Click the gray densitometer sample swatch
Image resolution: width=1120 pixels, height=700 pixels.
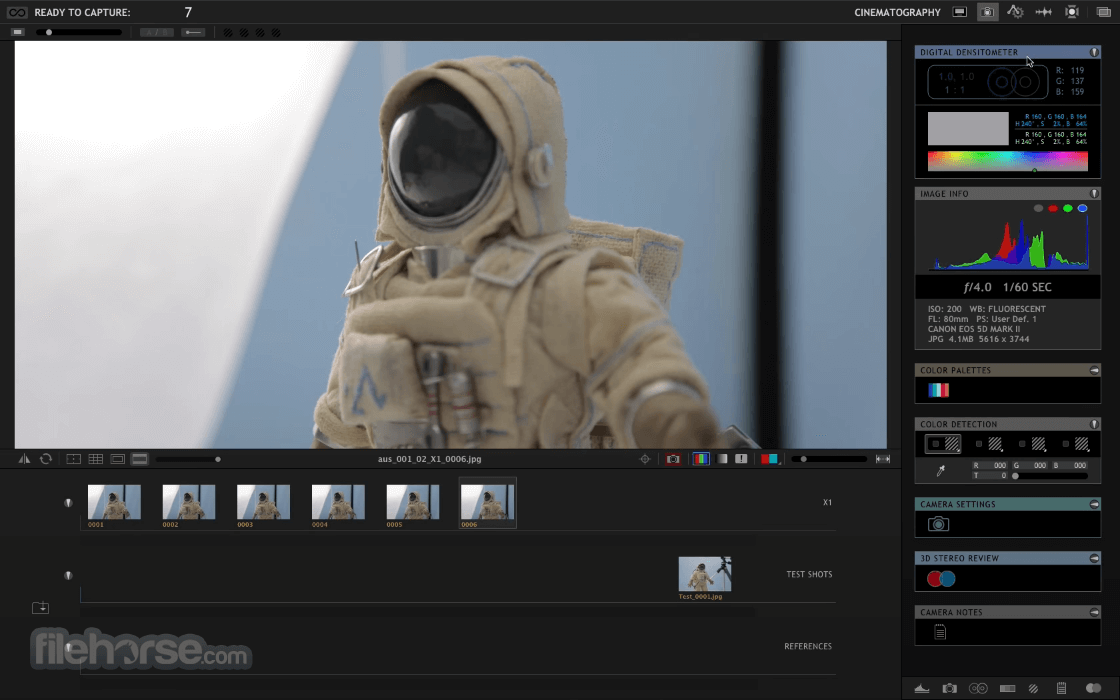coord(968,129)
